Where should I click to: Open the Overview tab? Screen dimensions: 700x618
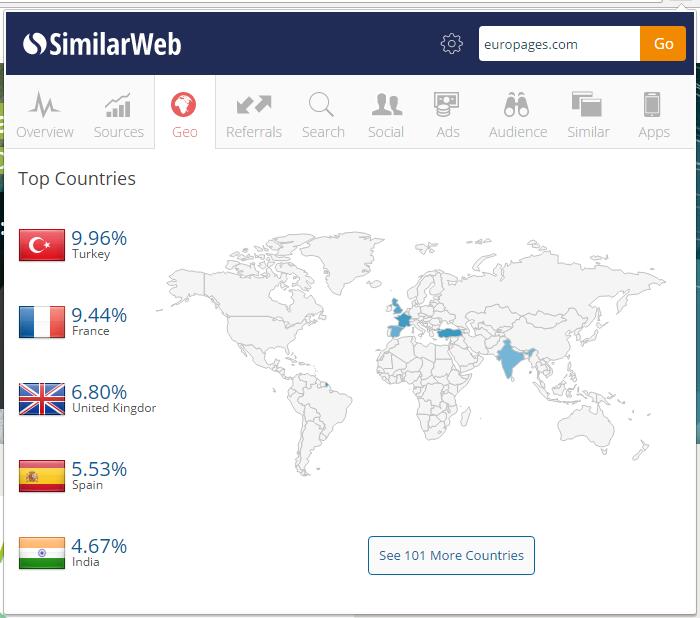(x=45, y=115)
